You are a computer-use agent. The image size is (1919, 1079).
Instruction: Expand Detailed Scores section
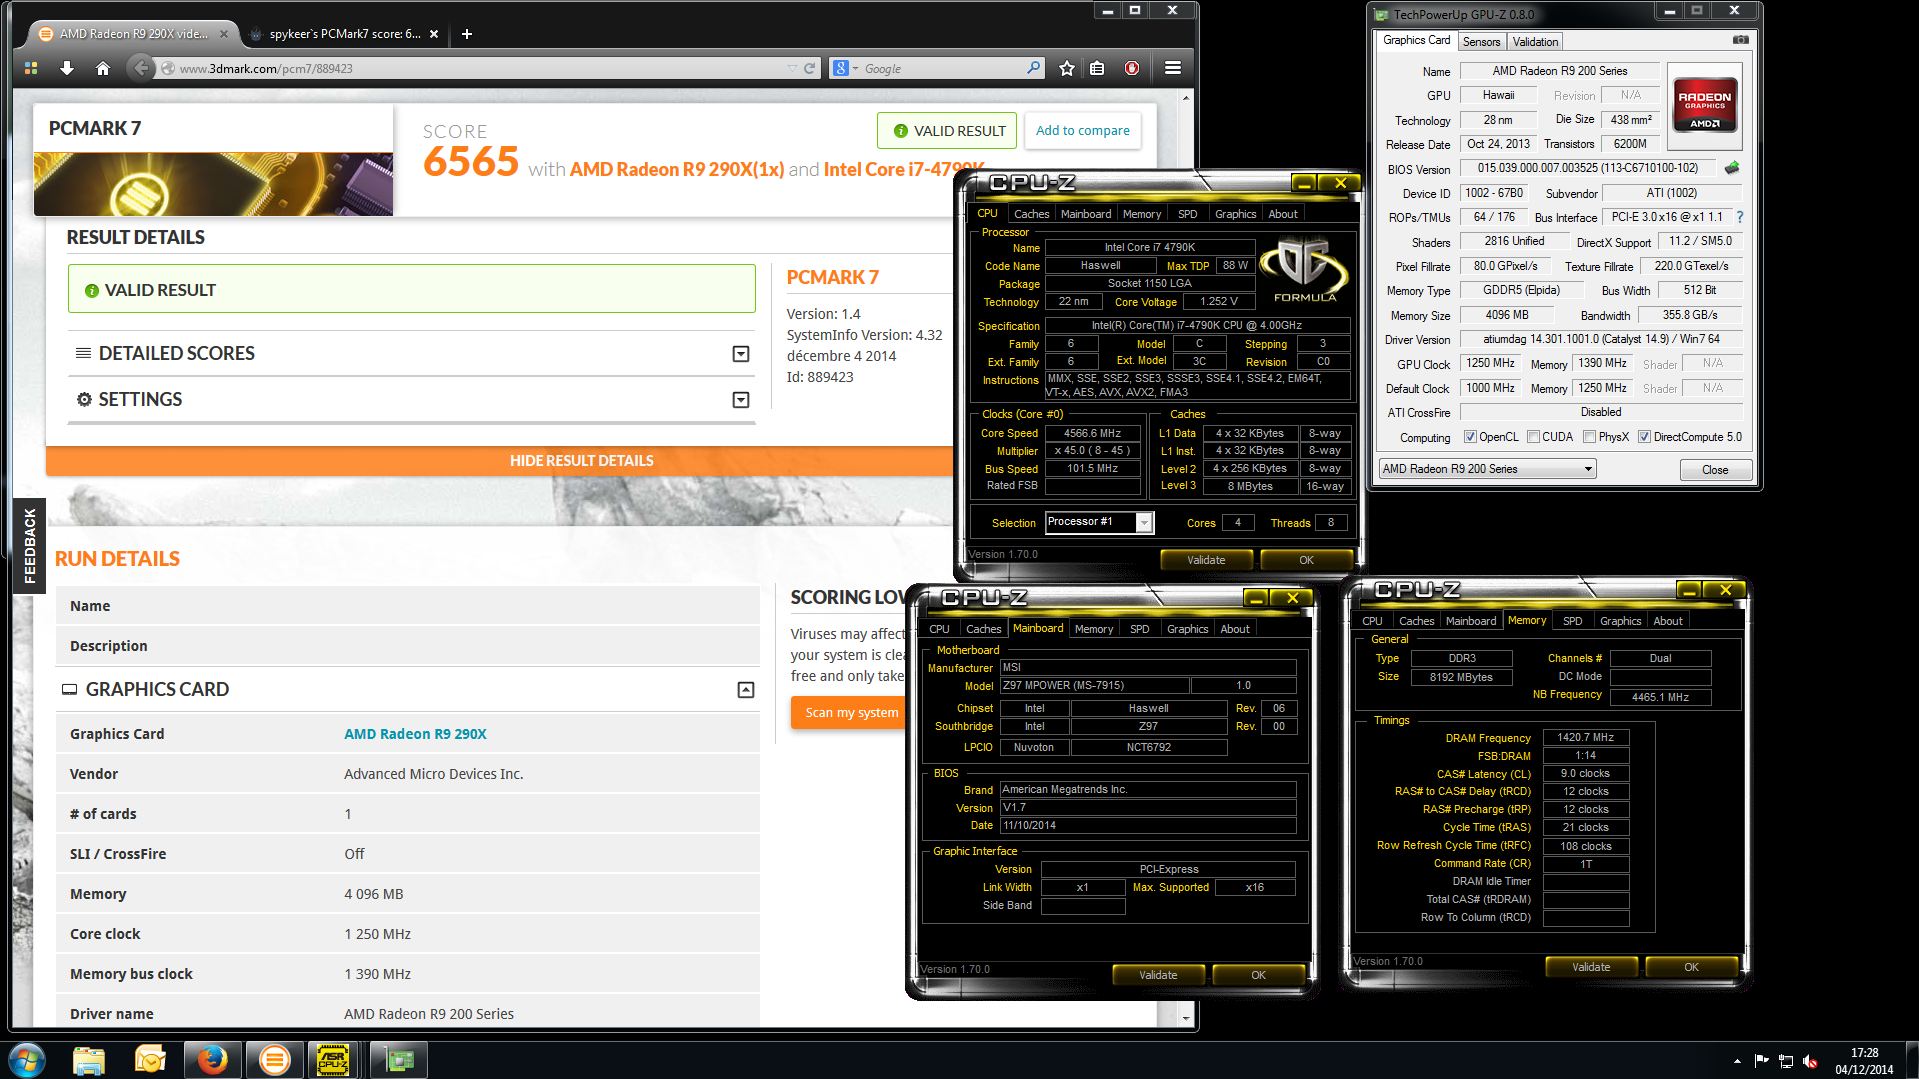[x=741, y=354]
